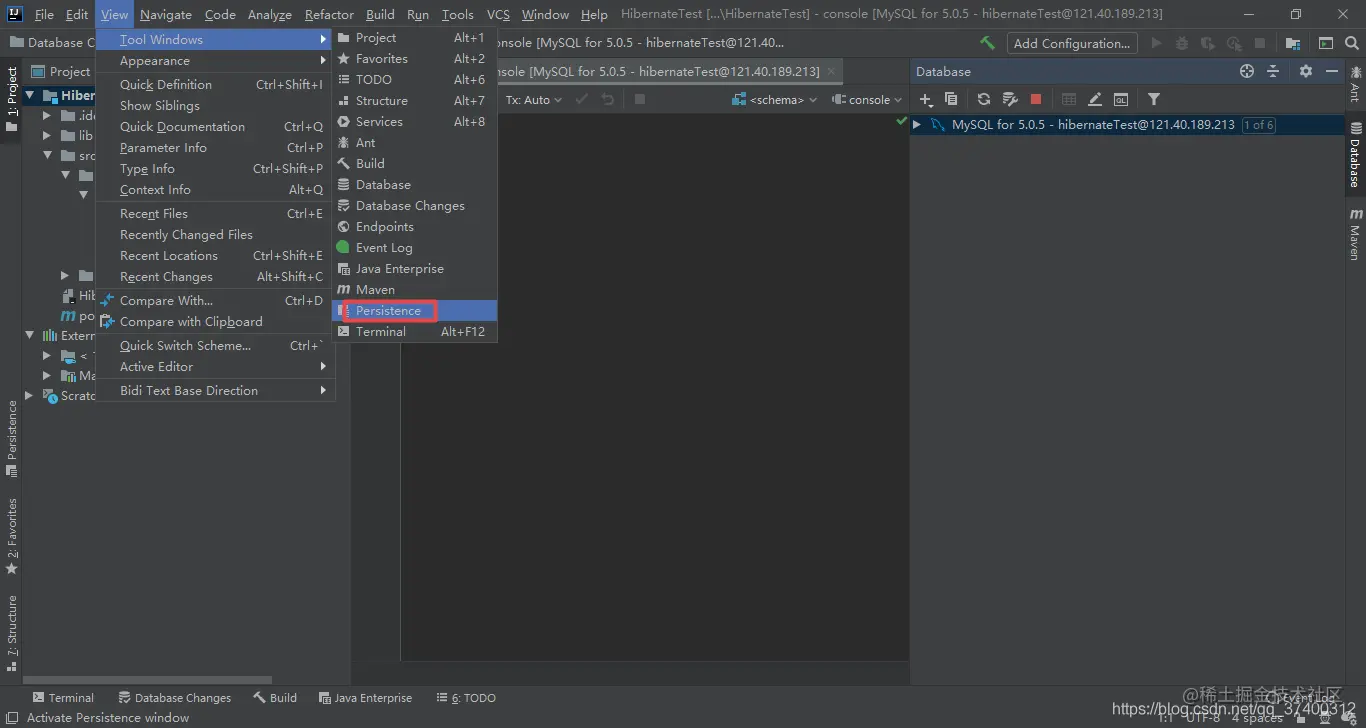Click the Run Anything toolbar icon
1366x728 pixels.
click(x=1326, y=43)
